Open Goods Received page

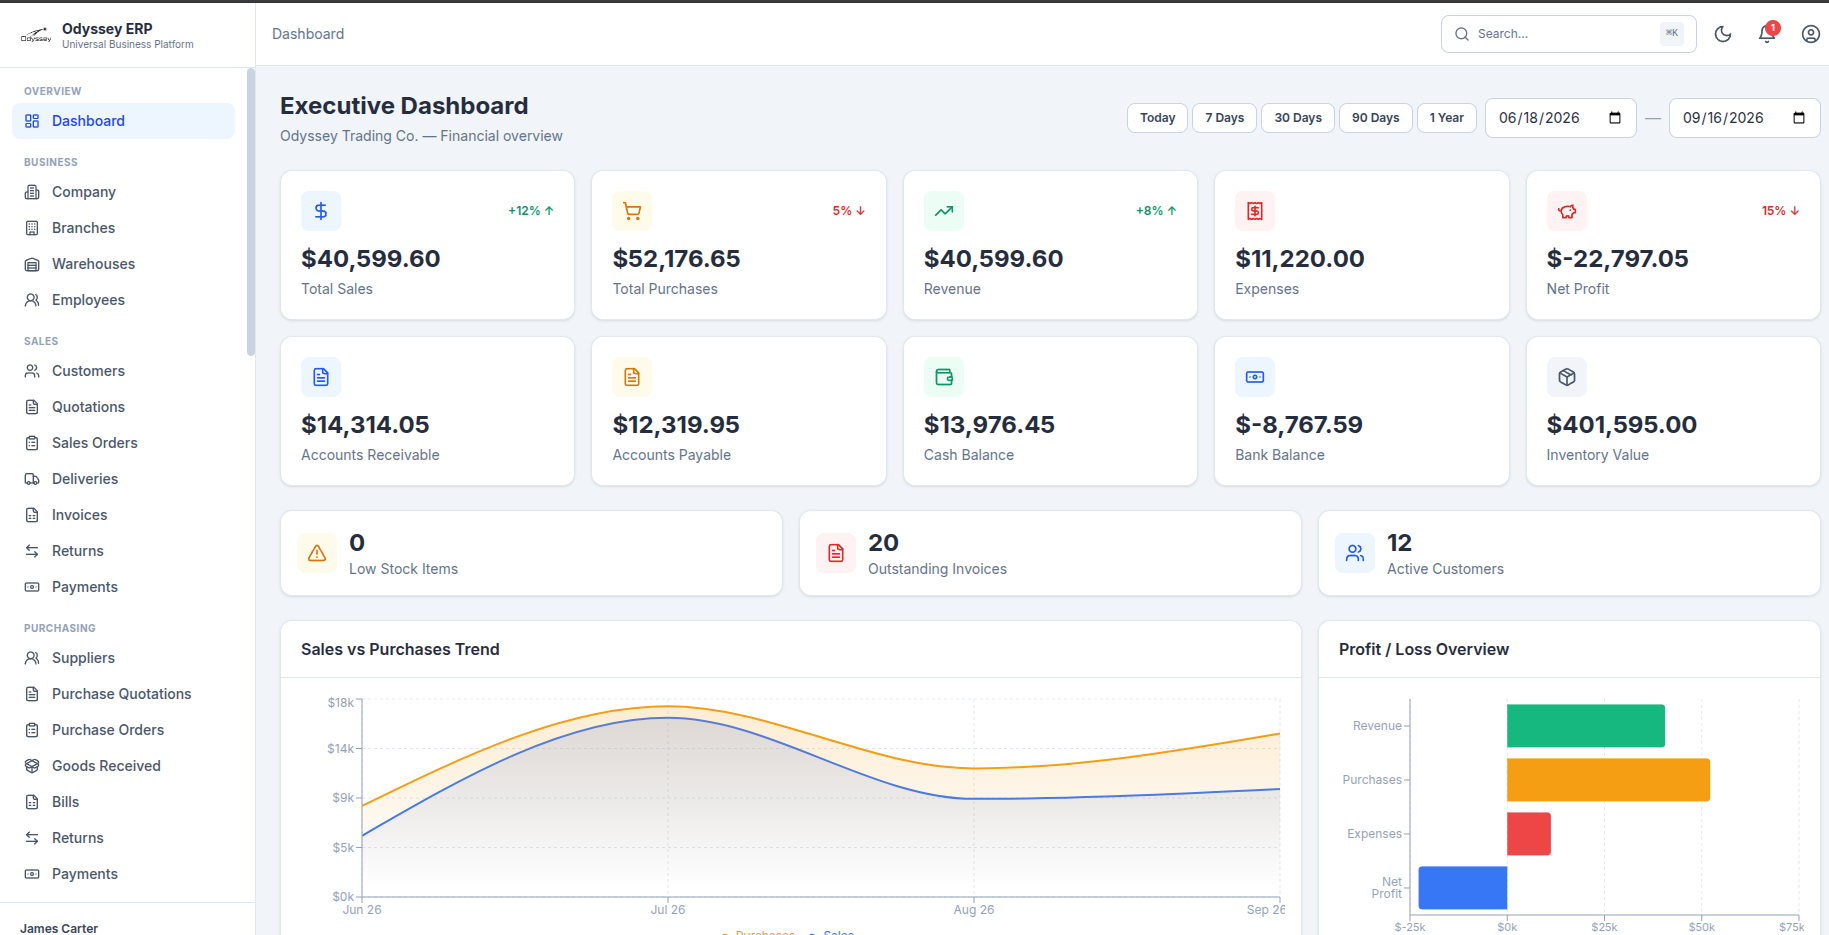(x=123, y=766)
